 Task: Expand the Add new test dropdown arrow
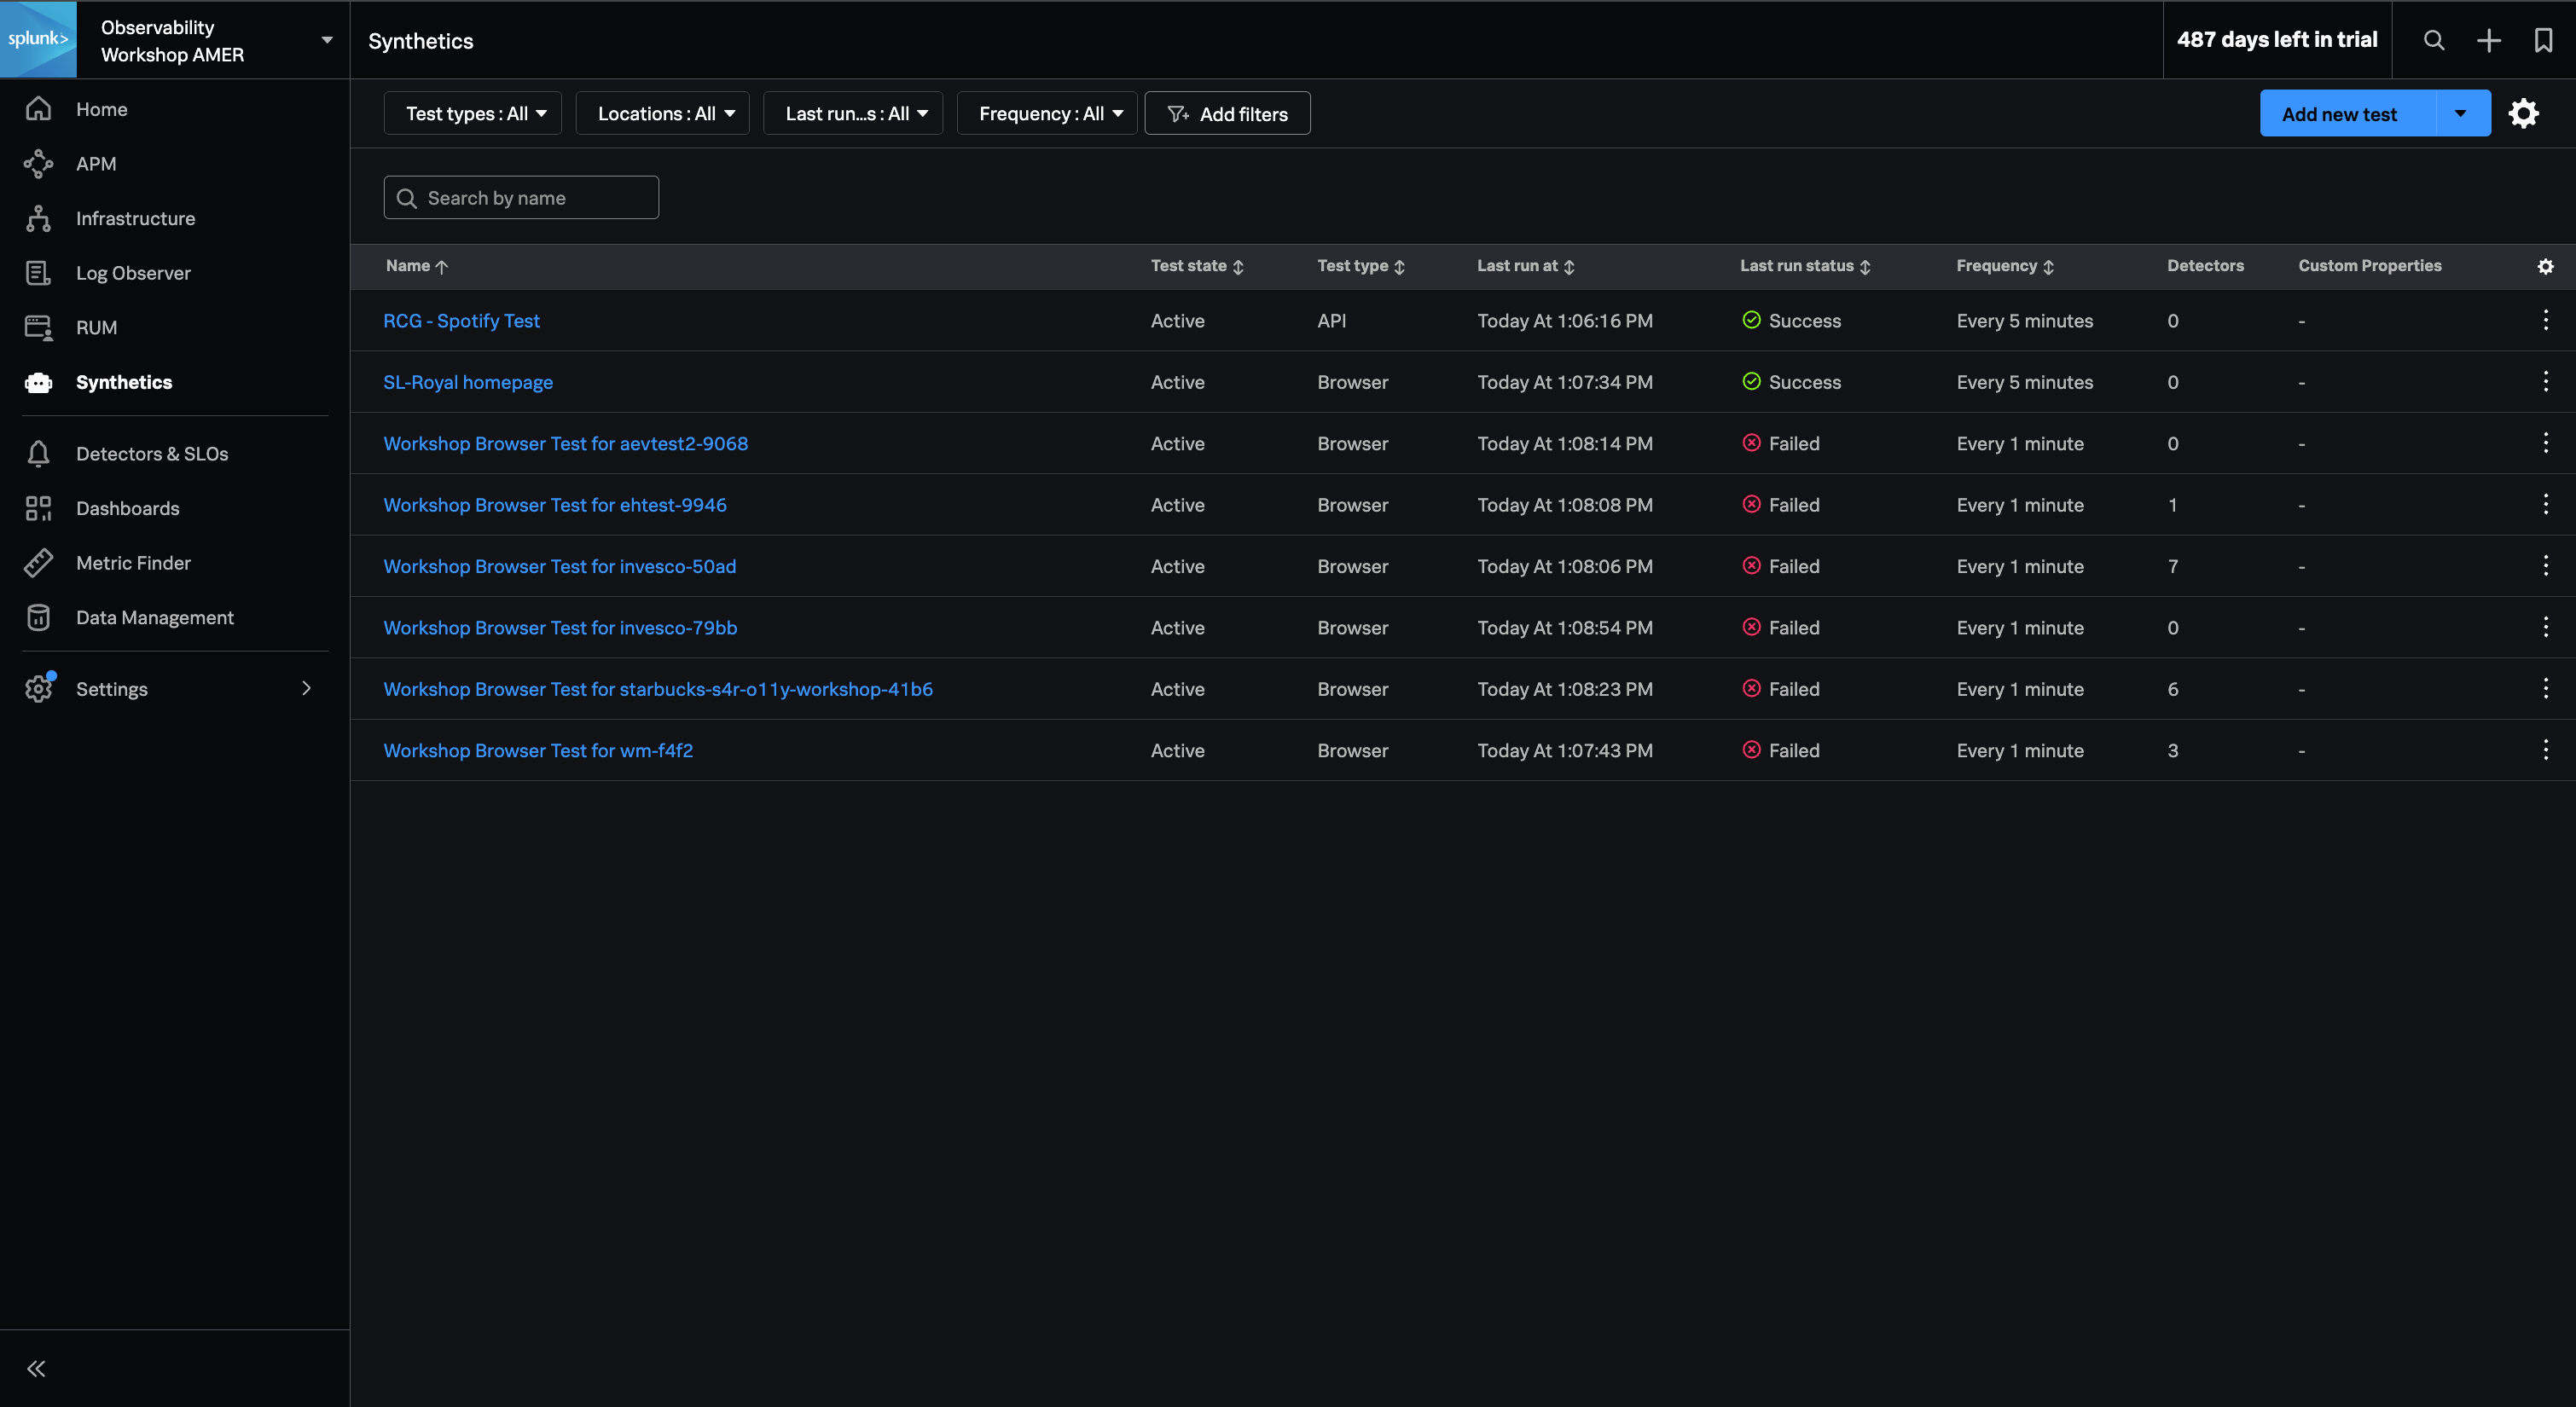pos(2461,114)
